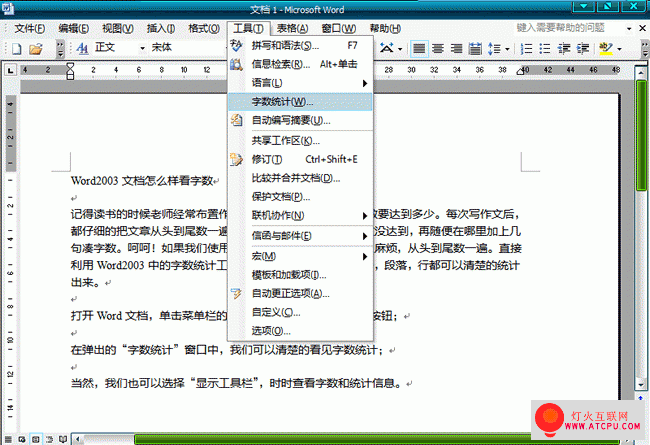The image size is (650, 445).
Task: Select 保护文档(P) menu item
Action: 301,197
